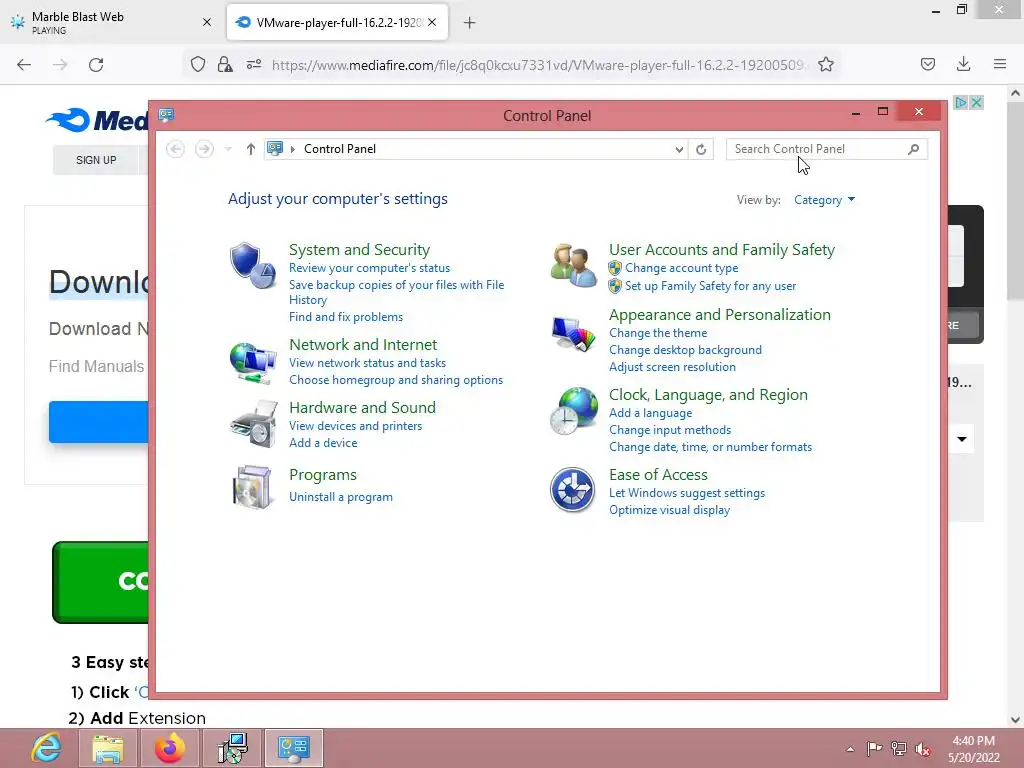
Task: Expand the Control Panel breadcrumb arrow
Action: click(293, 149)
